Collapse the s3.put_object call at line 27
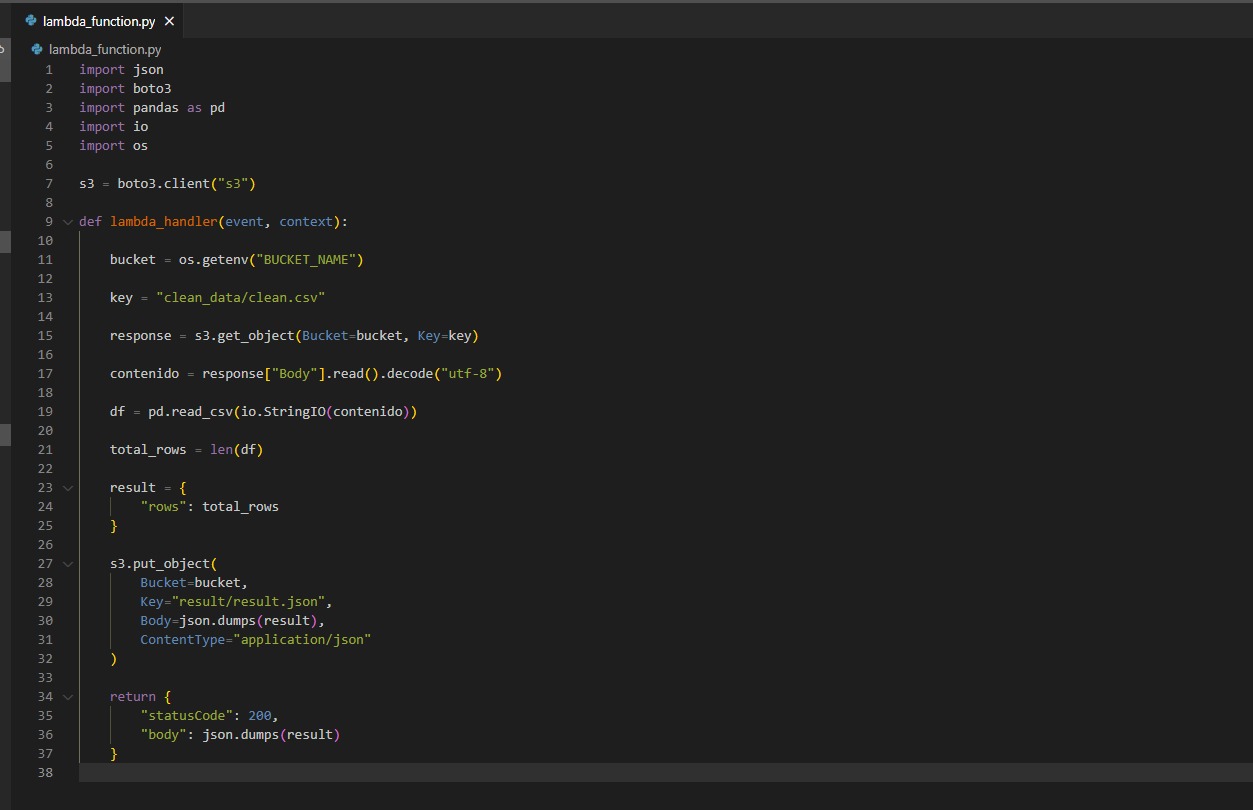The image size is (1253, 810). [x=68, y=564]
